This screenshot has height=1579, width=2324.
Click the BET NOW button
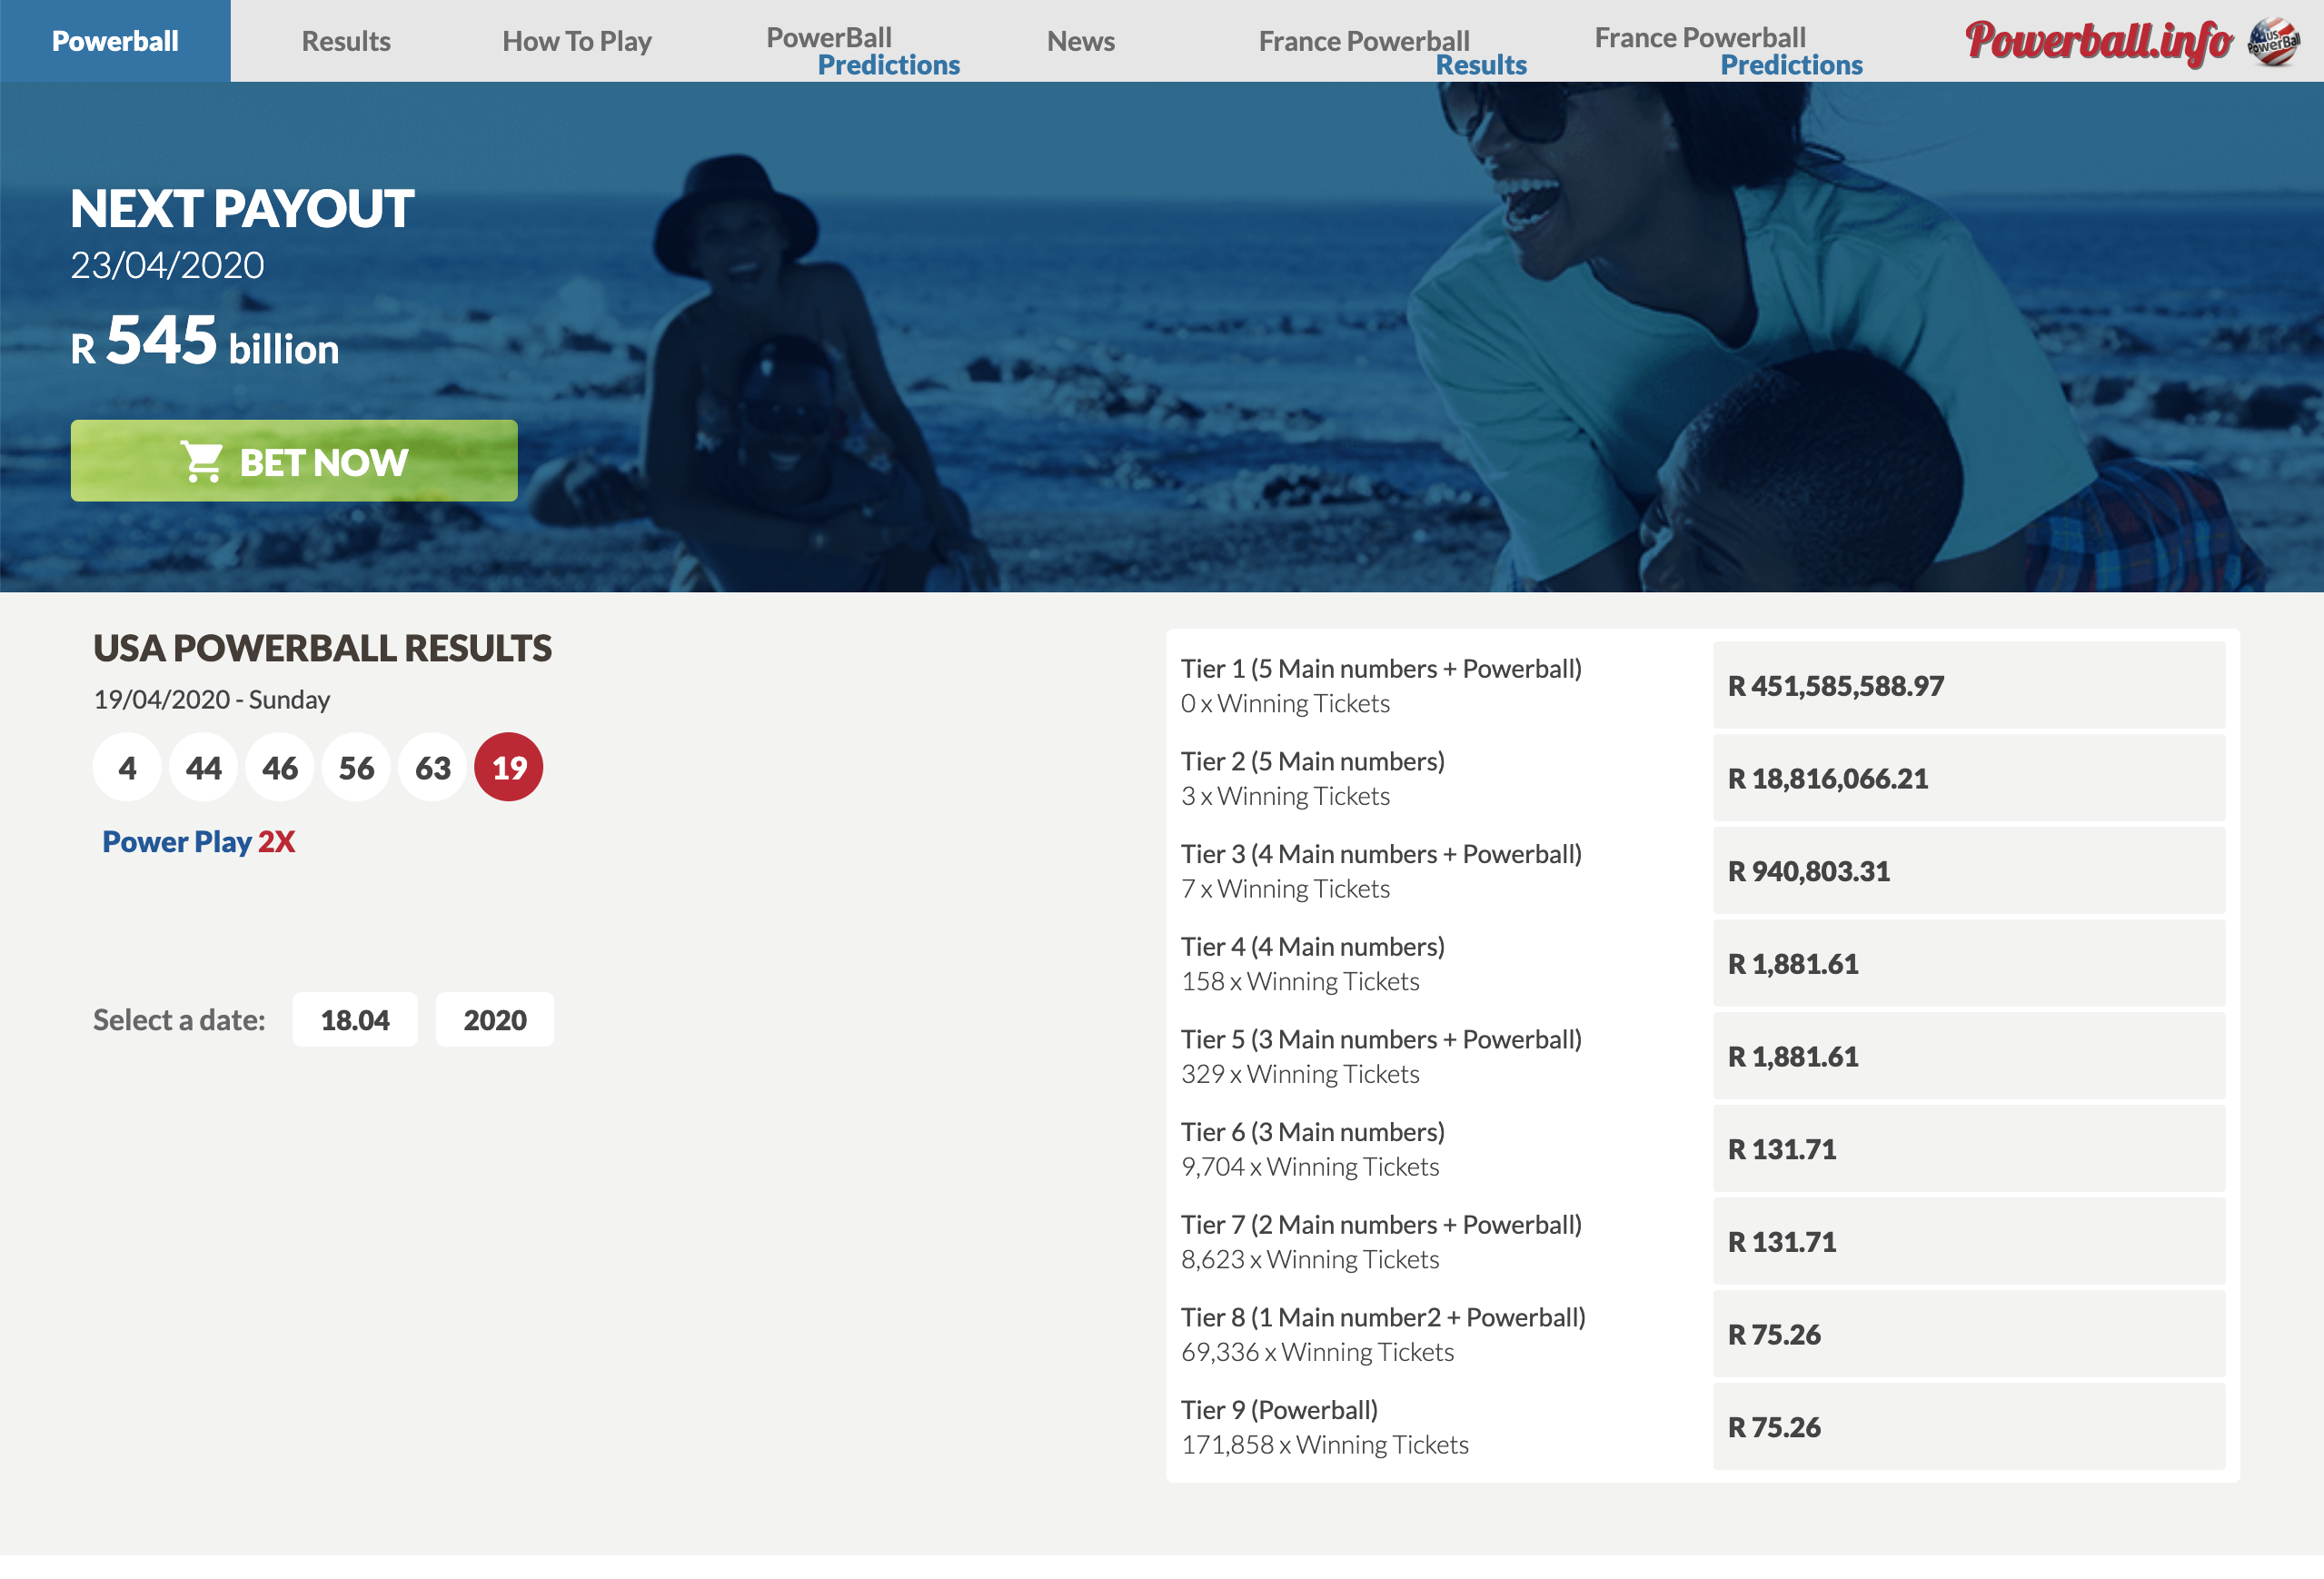[x=294, y=461]
